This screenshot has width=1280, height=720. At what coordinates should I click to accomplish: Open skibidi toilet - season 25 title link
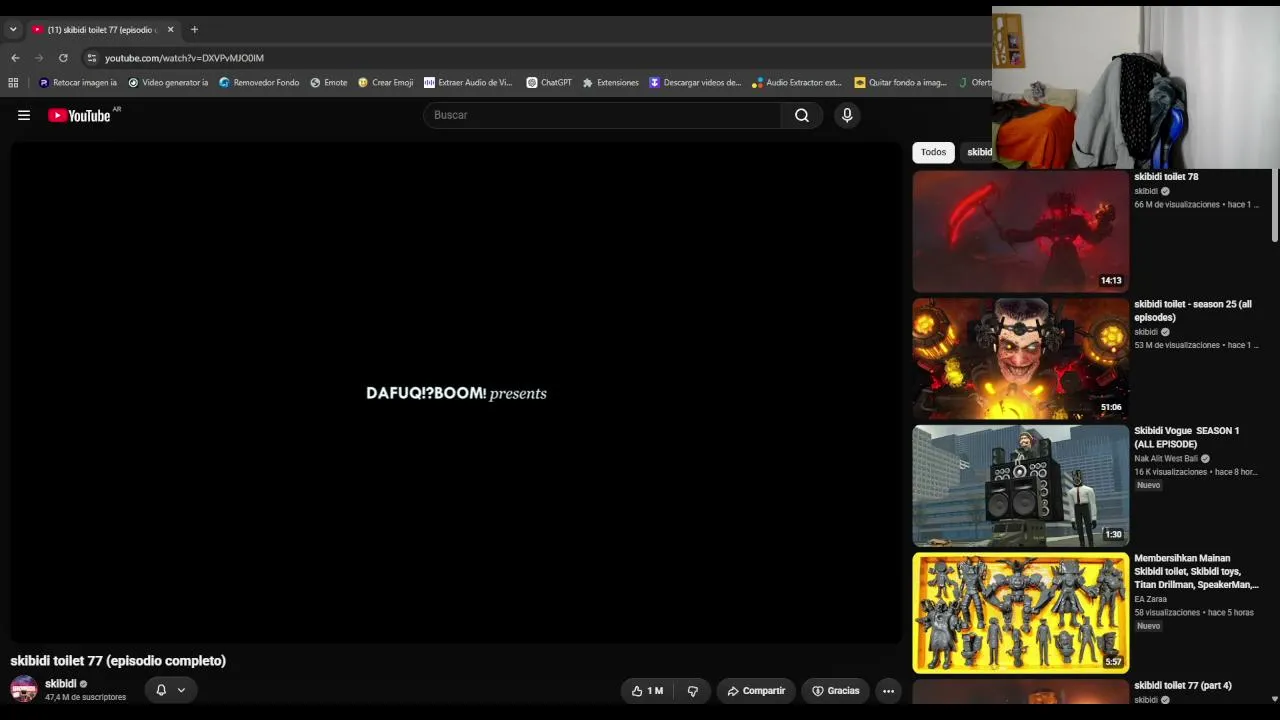tap(1193, 311)
